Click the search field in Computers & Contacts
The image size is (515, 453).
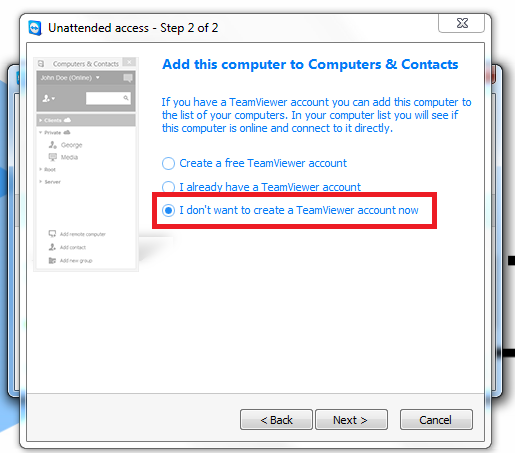[108, 98]
